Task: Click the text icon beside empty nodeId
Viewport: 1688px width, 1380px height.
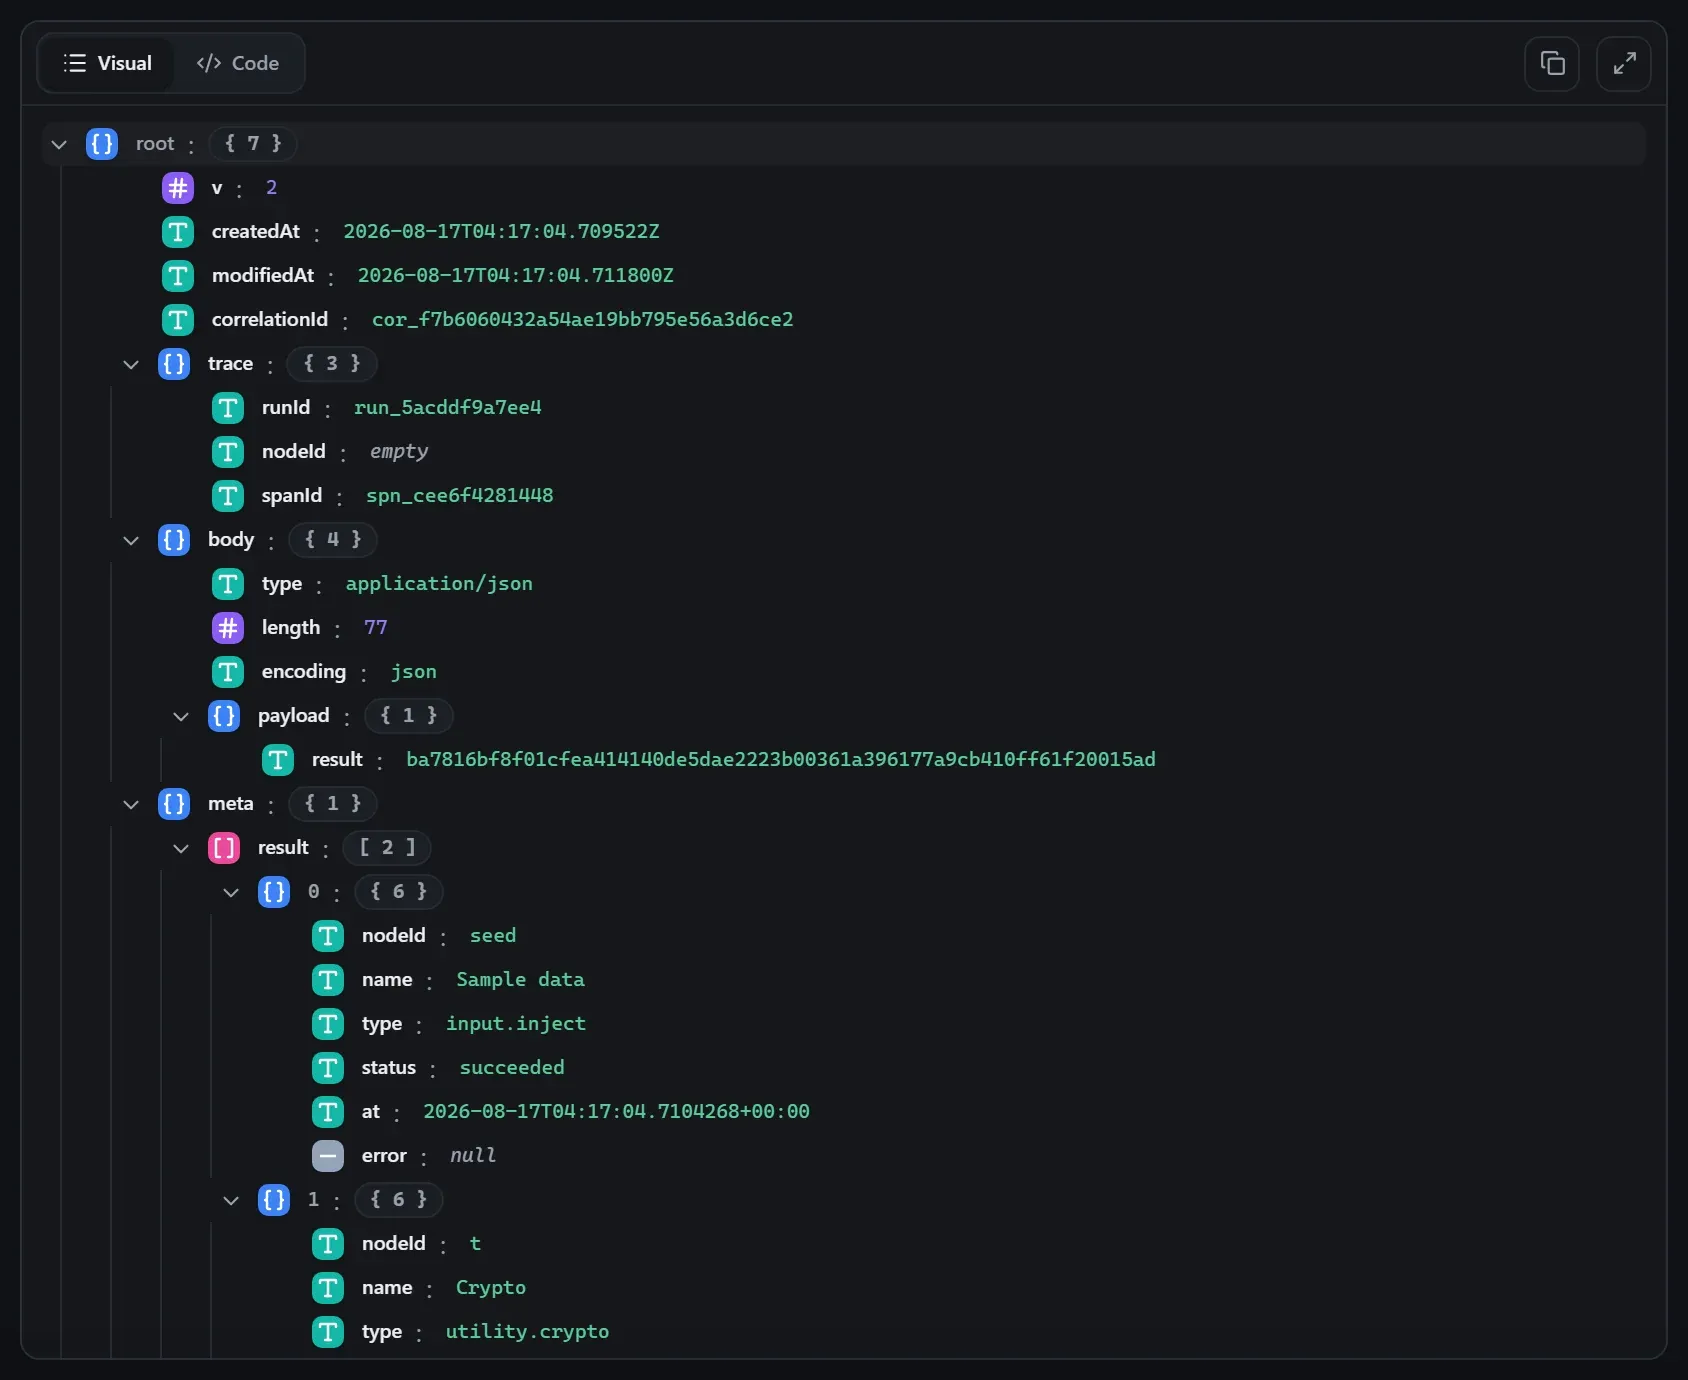Action: [228, 452]
